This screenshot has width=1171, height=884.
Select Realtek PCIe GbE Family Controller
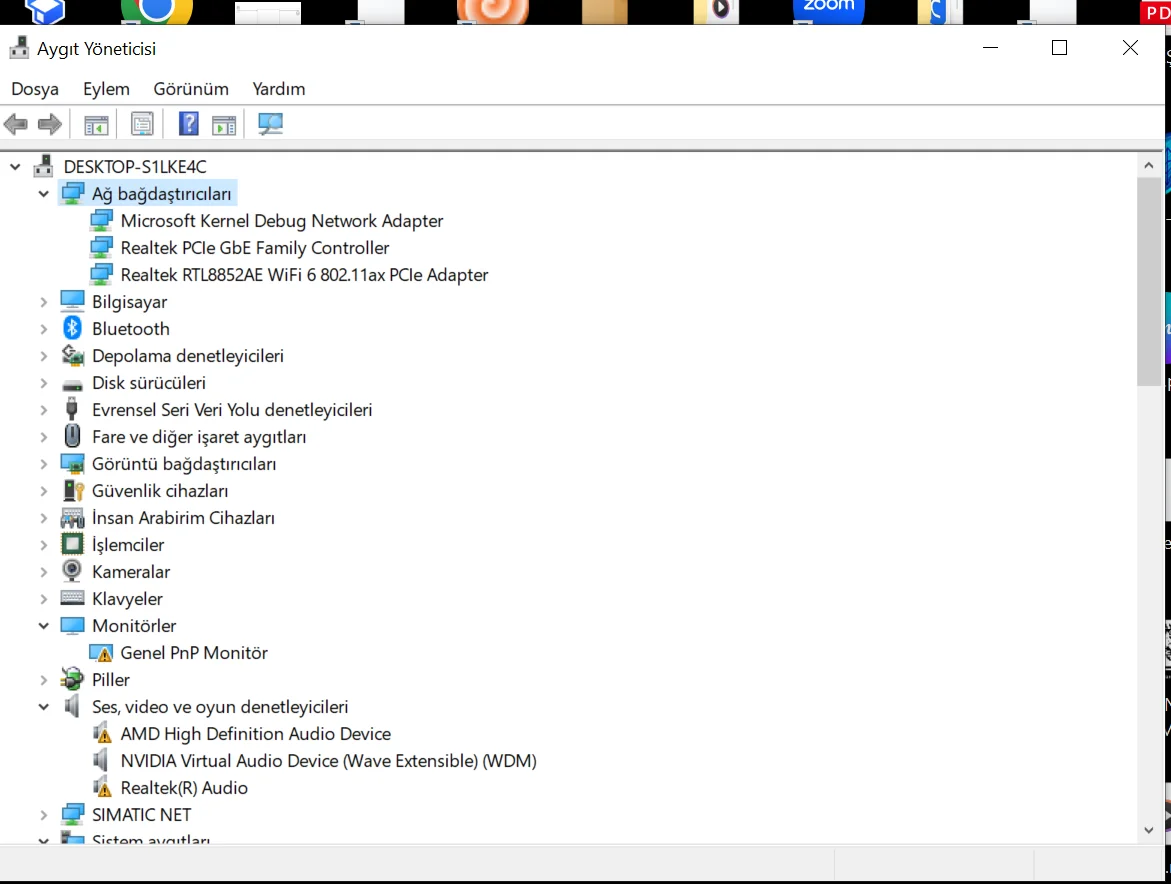pyautogui.click(x=255, y=248)
